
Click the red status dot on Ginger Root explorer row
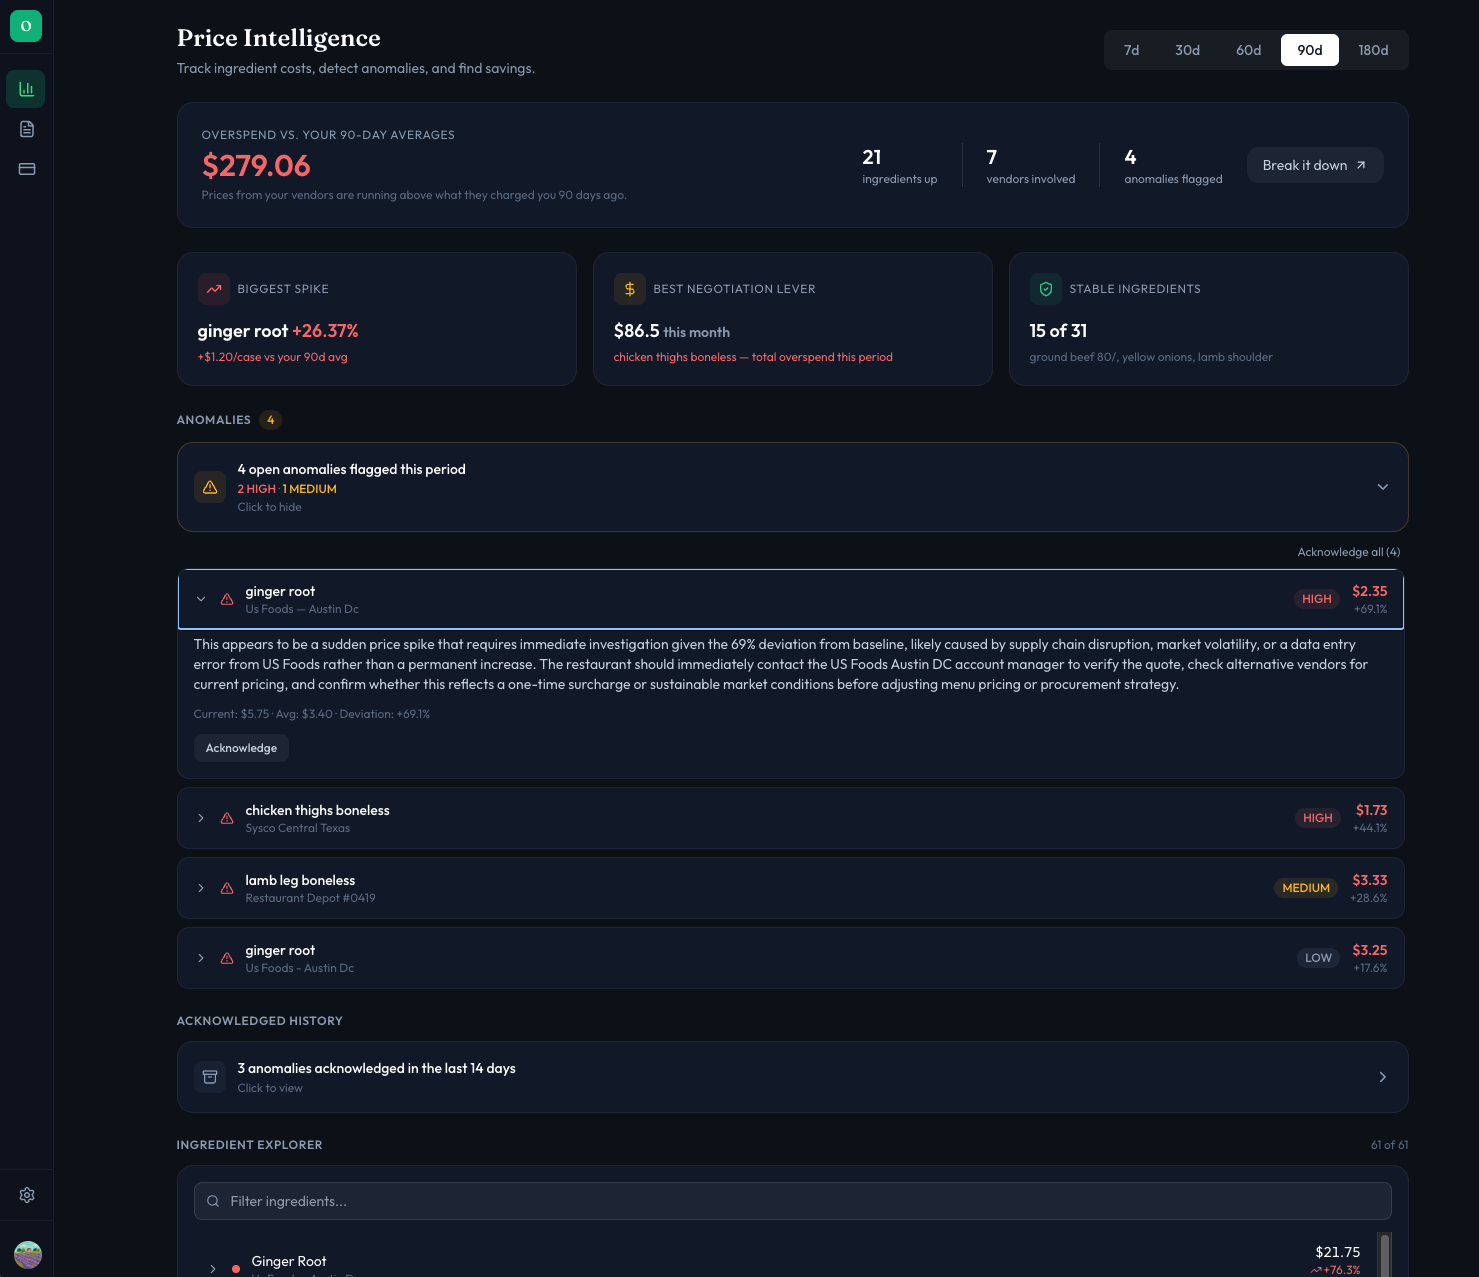tap(236, 1269)
